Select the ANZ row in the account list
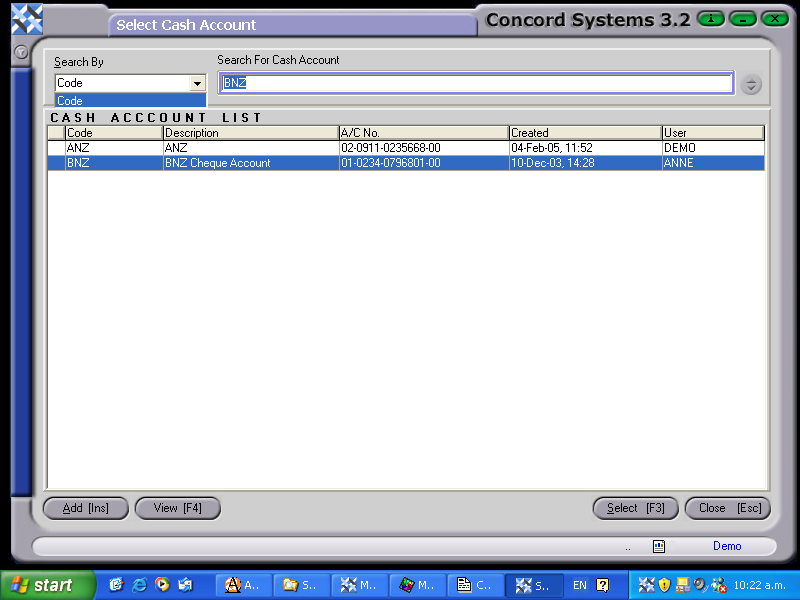This screenshot has width=800, height=600. (x=300, y=147)
